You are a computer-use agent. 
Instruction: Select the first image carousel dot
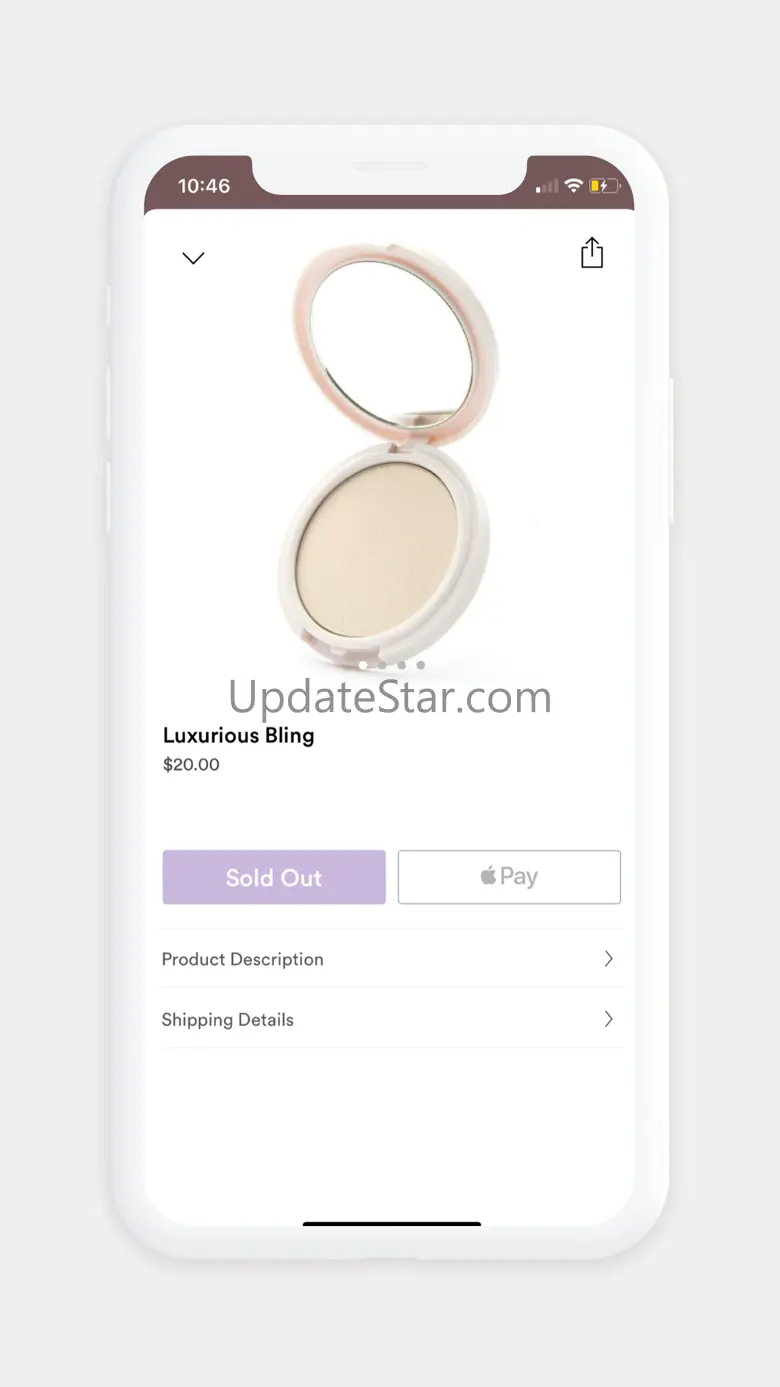[362, 664]
